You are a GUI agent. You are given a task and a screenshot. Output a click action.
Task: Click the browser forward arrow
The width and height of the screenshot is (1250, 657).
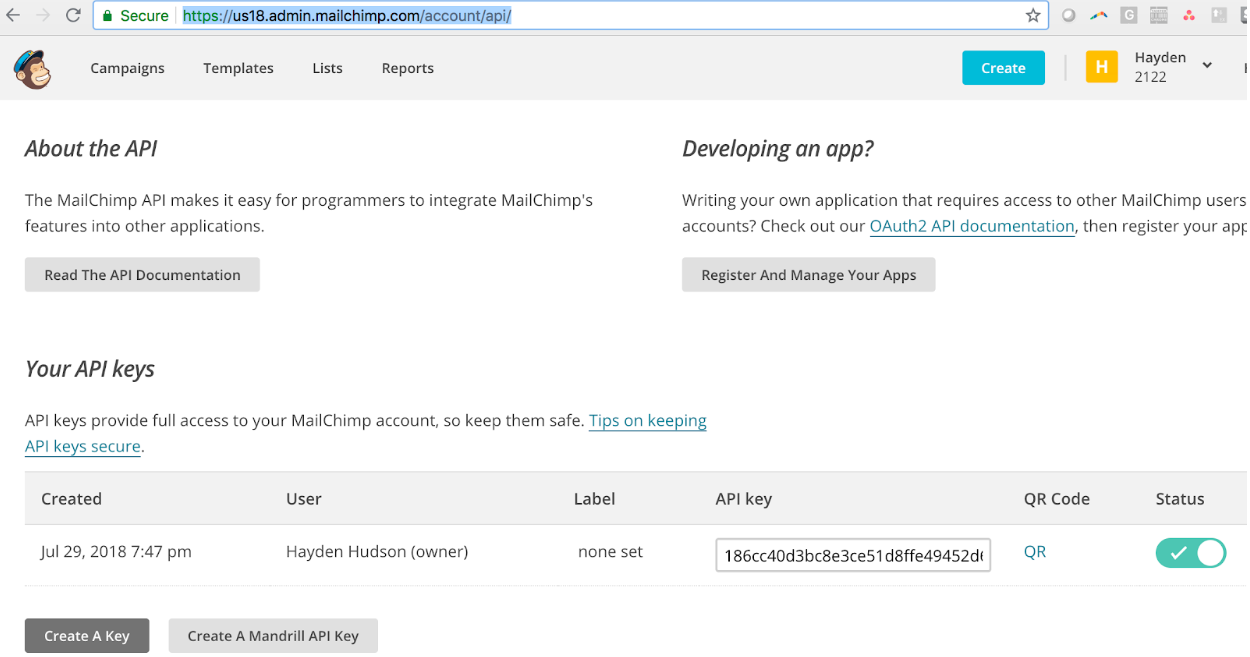click(x=43, y=15)
